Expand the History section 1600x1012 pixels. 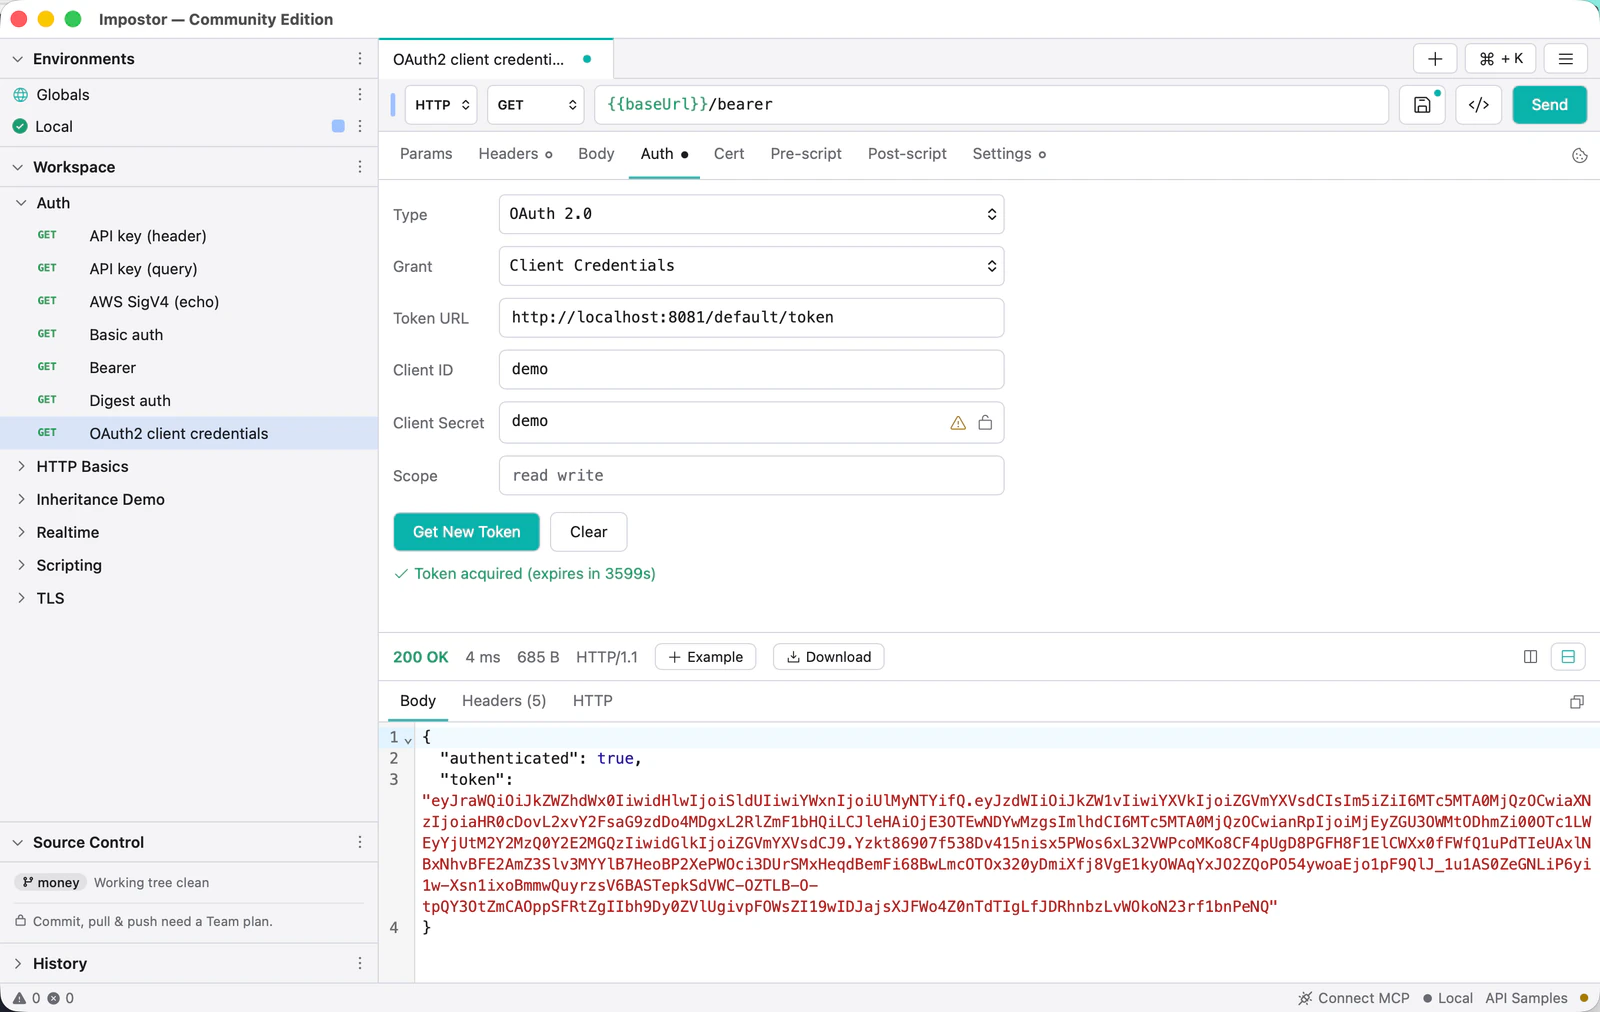(17, 963)
